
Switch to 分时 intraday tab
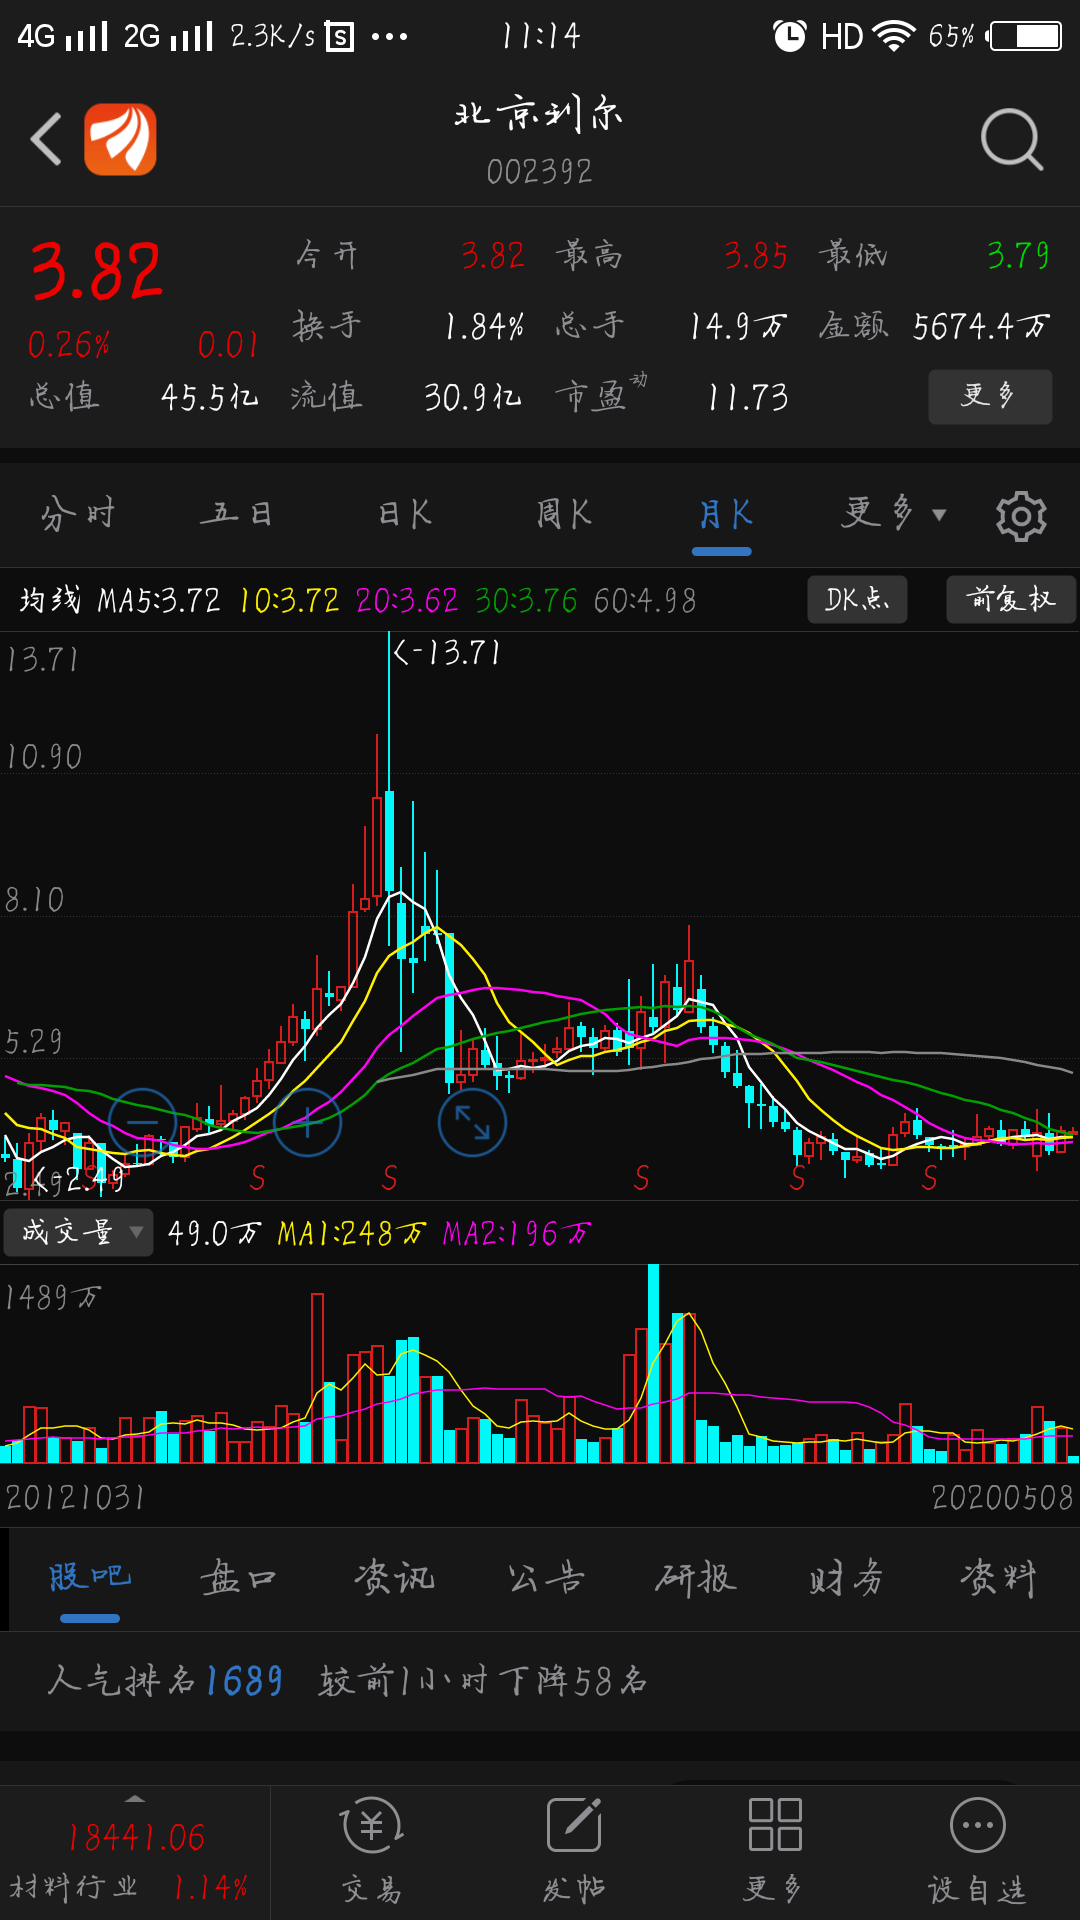(x=78, y=514)
